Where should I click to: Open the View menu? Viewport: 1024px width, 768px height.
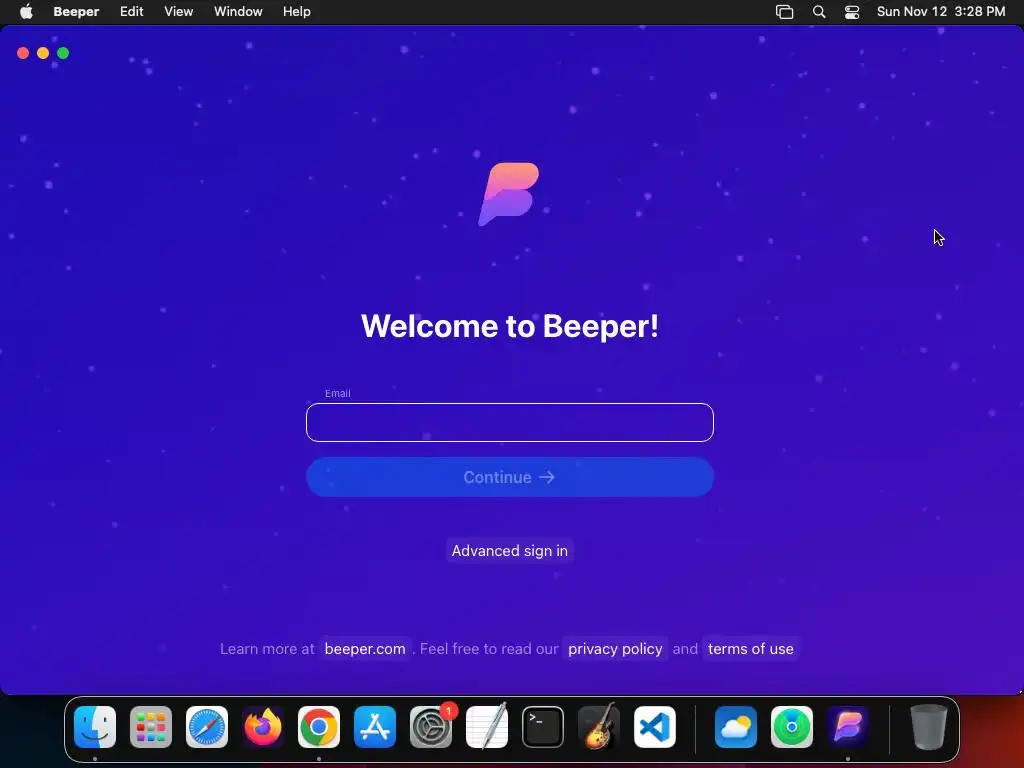click(178, 12)
